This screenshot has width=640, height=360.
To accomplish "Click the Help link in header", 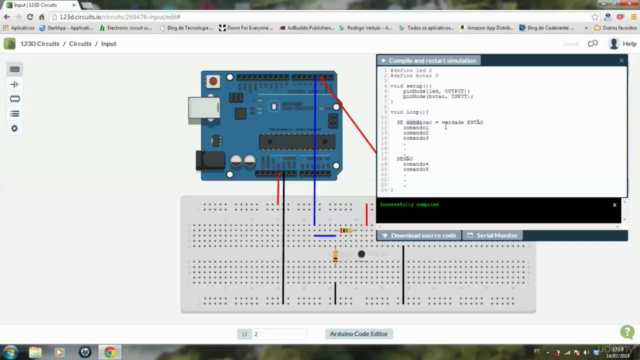I will point(629,44).
